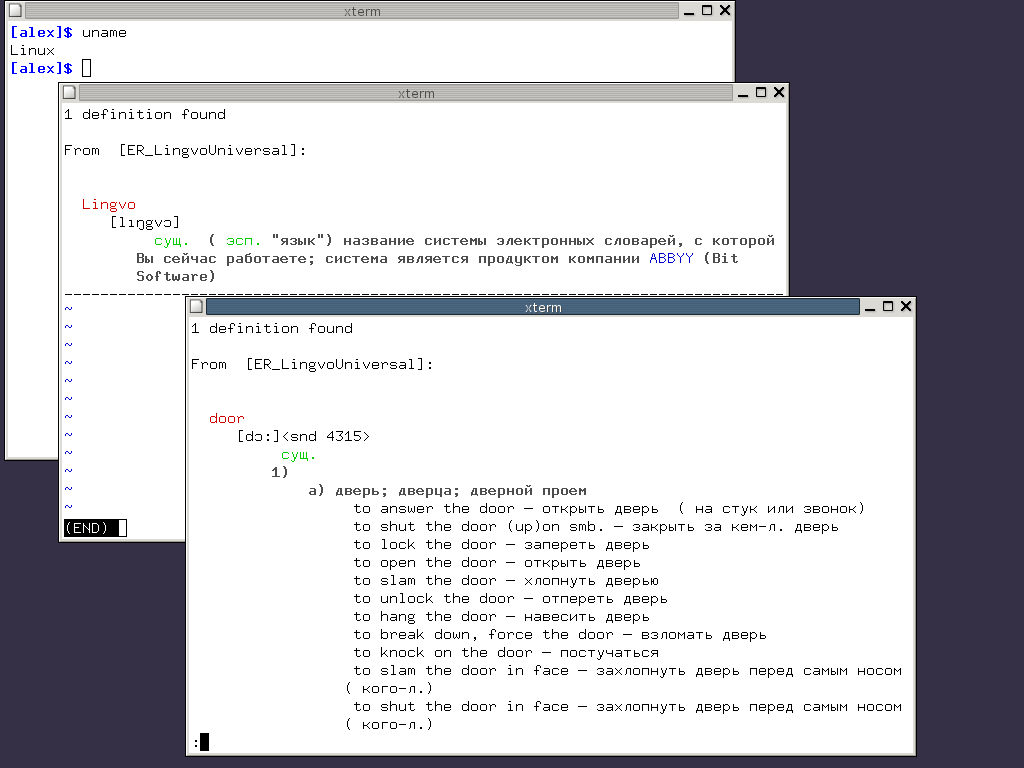The width and height of the screenshot is (1024, 768).
Task: Close the xterm window with the Lingvo definition
Action: pyautogui.click(x=779, y=93)
